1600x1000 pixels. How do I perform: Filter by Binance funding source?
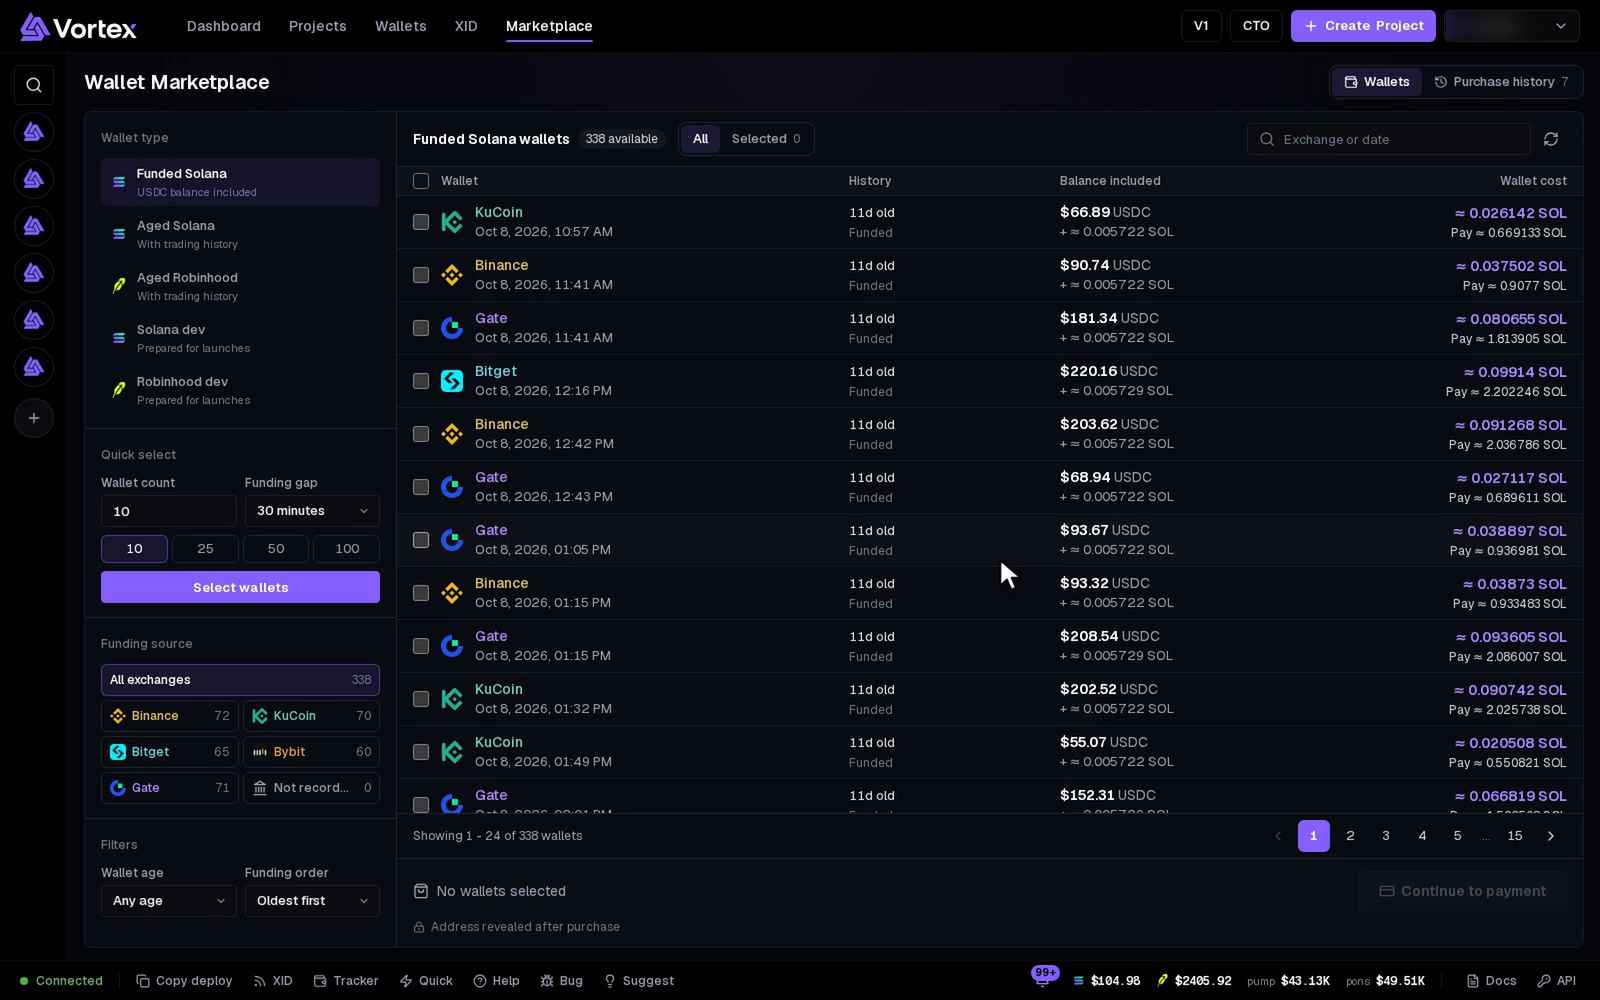[170, 716]
